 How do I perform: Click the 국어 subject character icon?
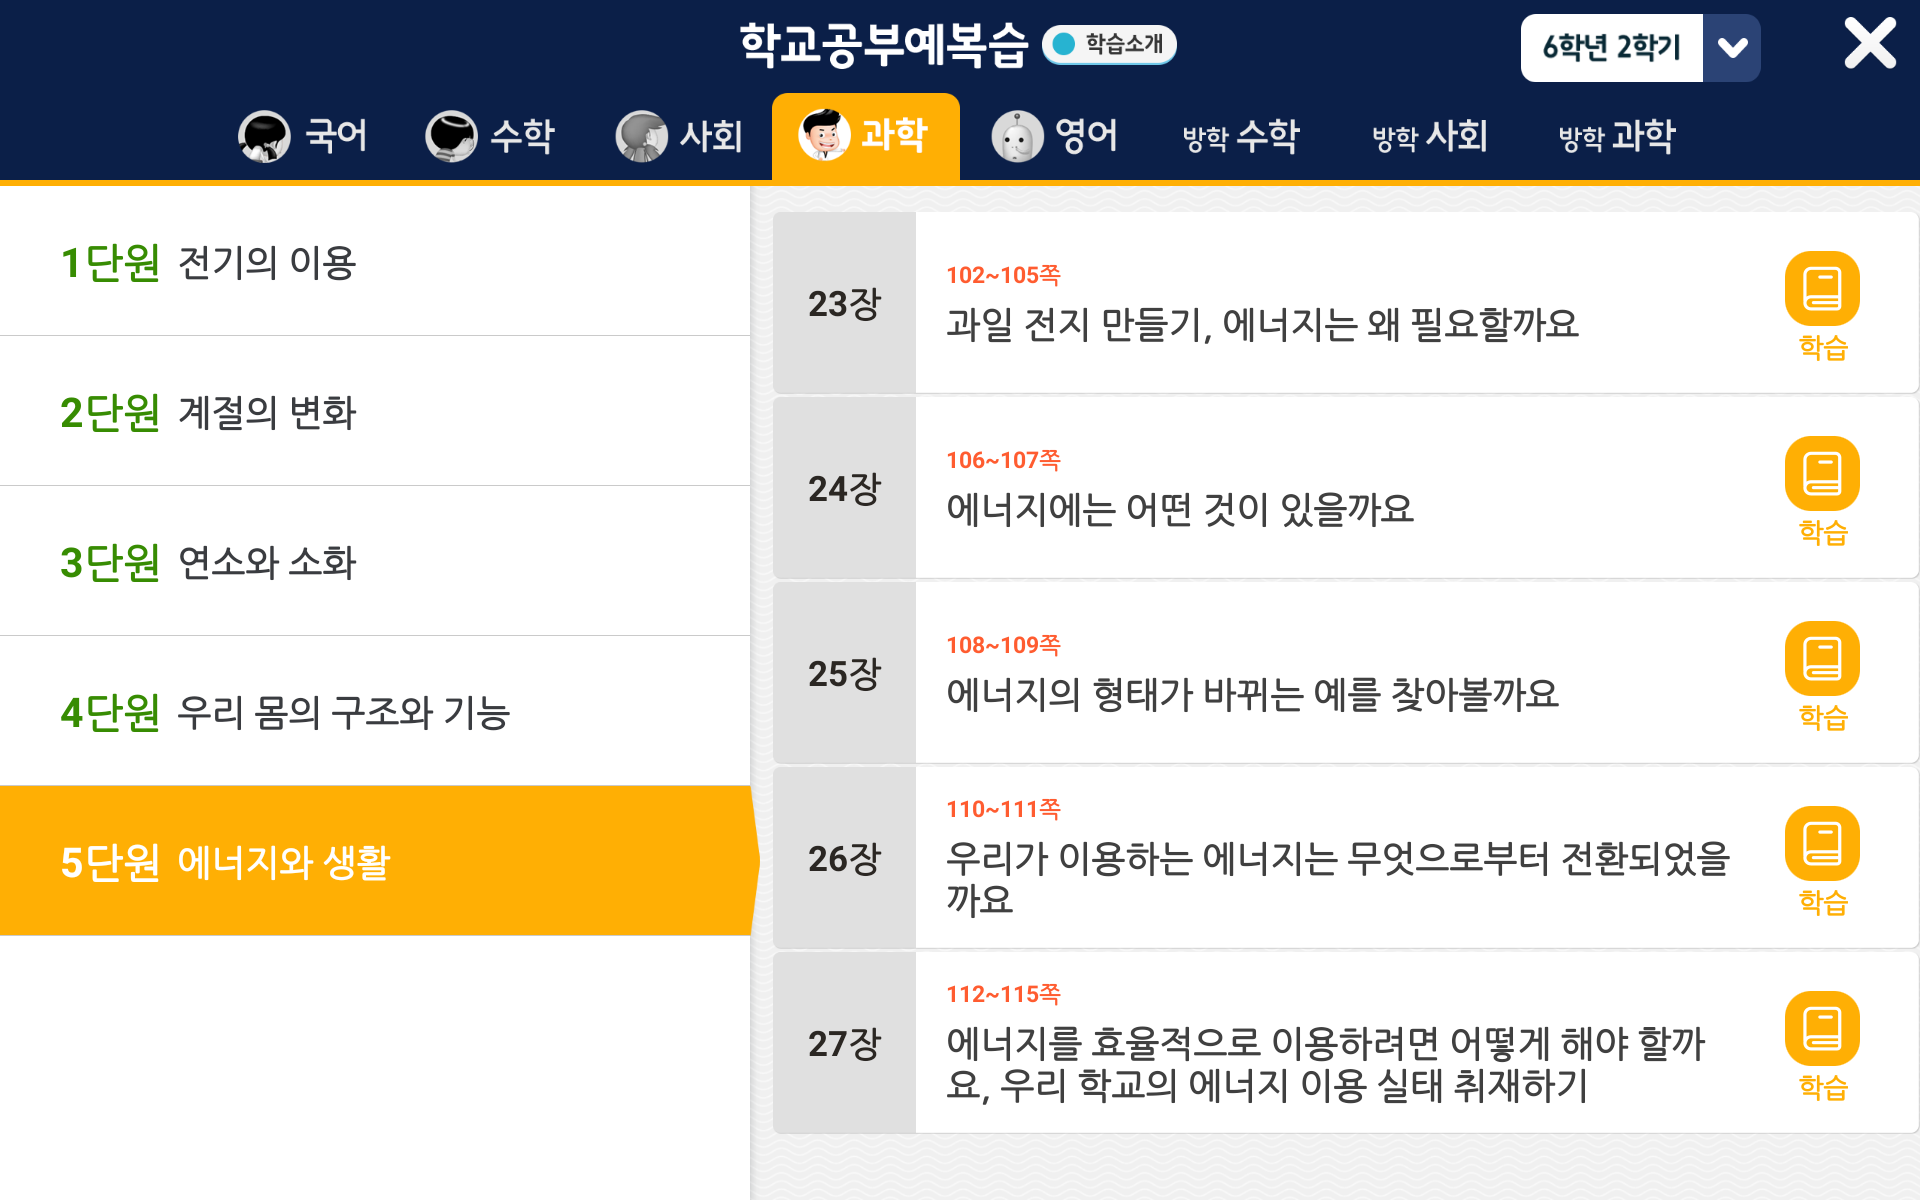pyautogui.click(x=264, y=136)
